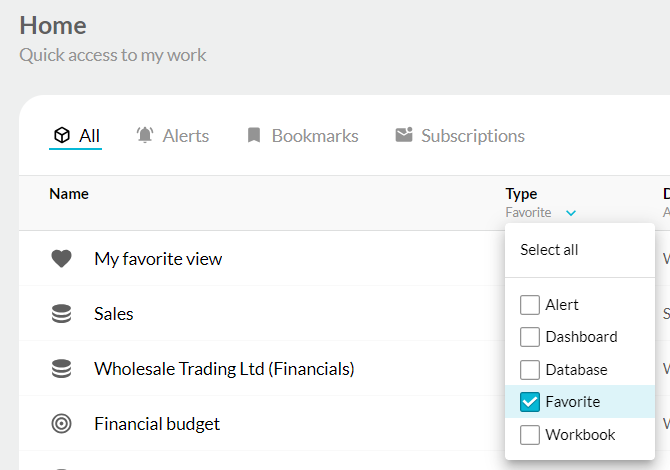Check the Alert type checkbox

[530, 305]
